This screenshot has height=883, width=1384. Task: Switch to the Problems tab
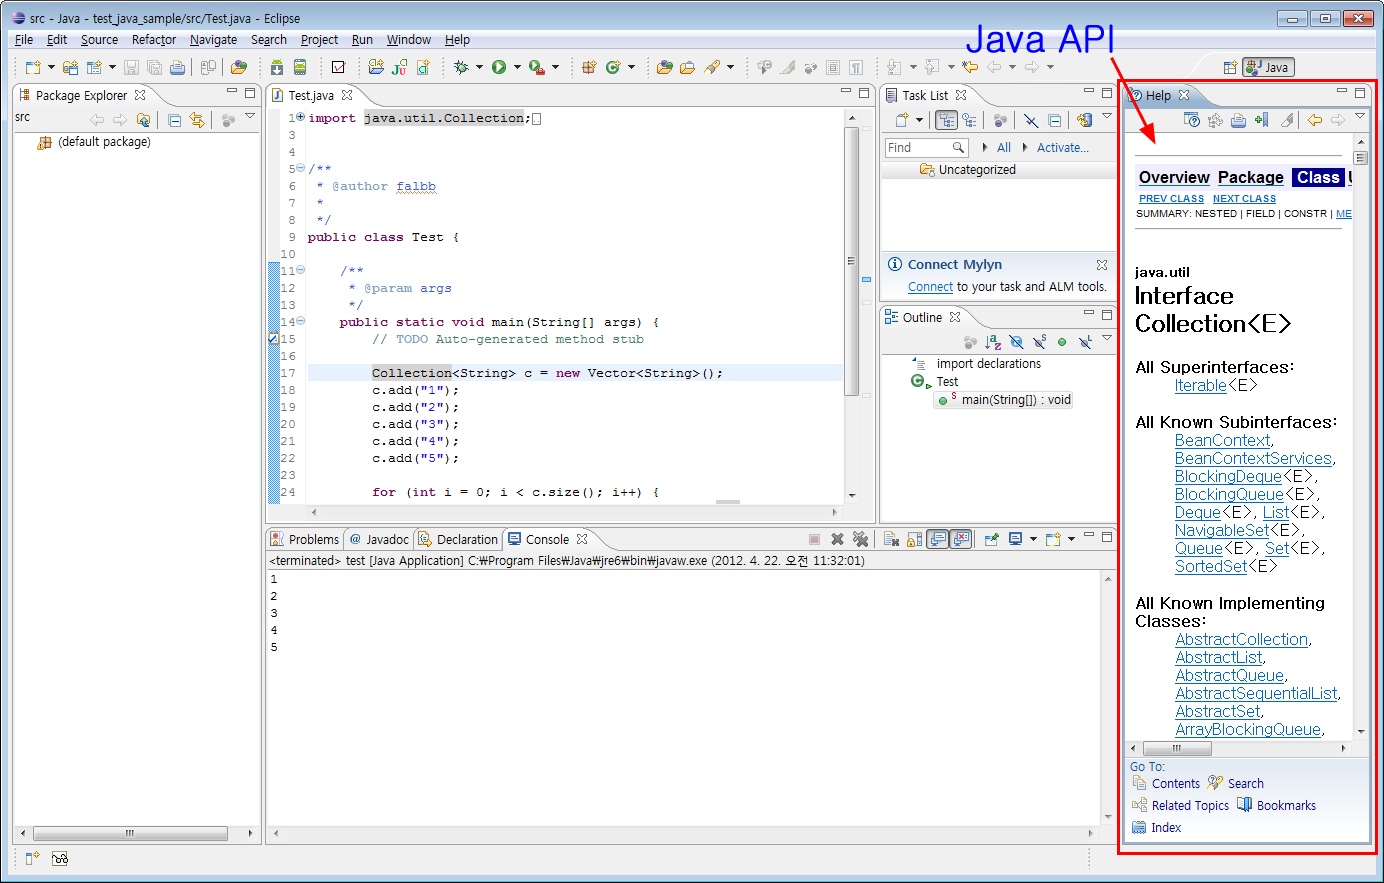(306, 539)
